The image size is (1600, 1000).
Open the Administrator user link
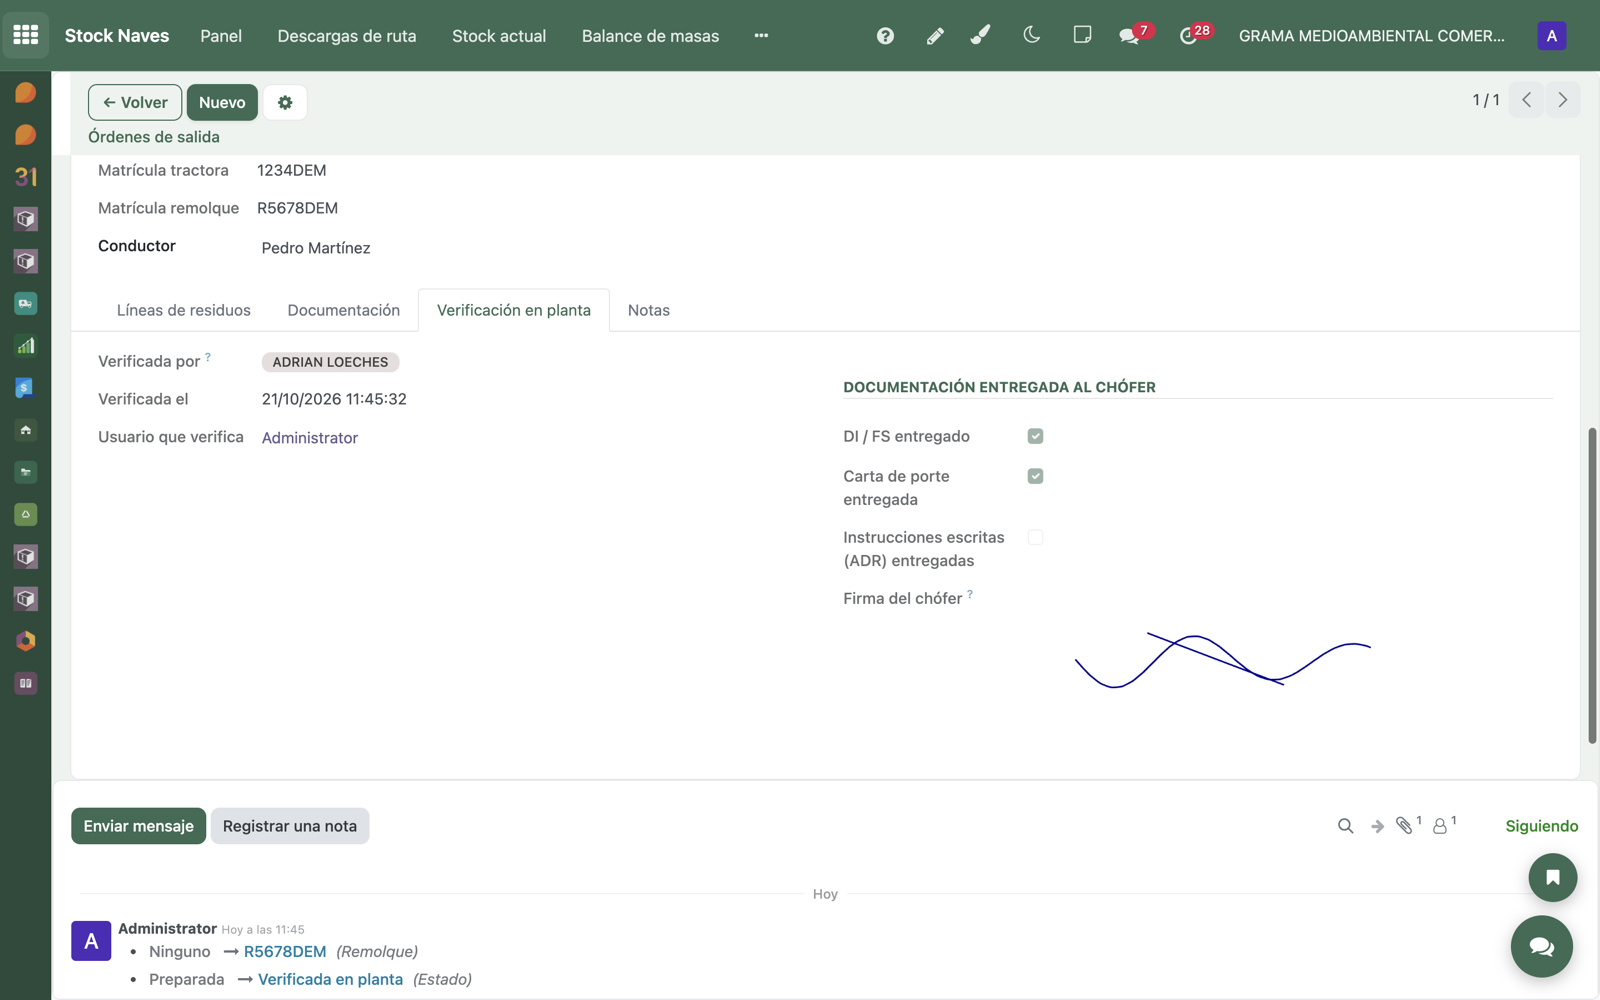tap(310, 438)
